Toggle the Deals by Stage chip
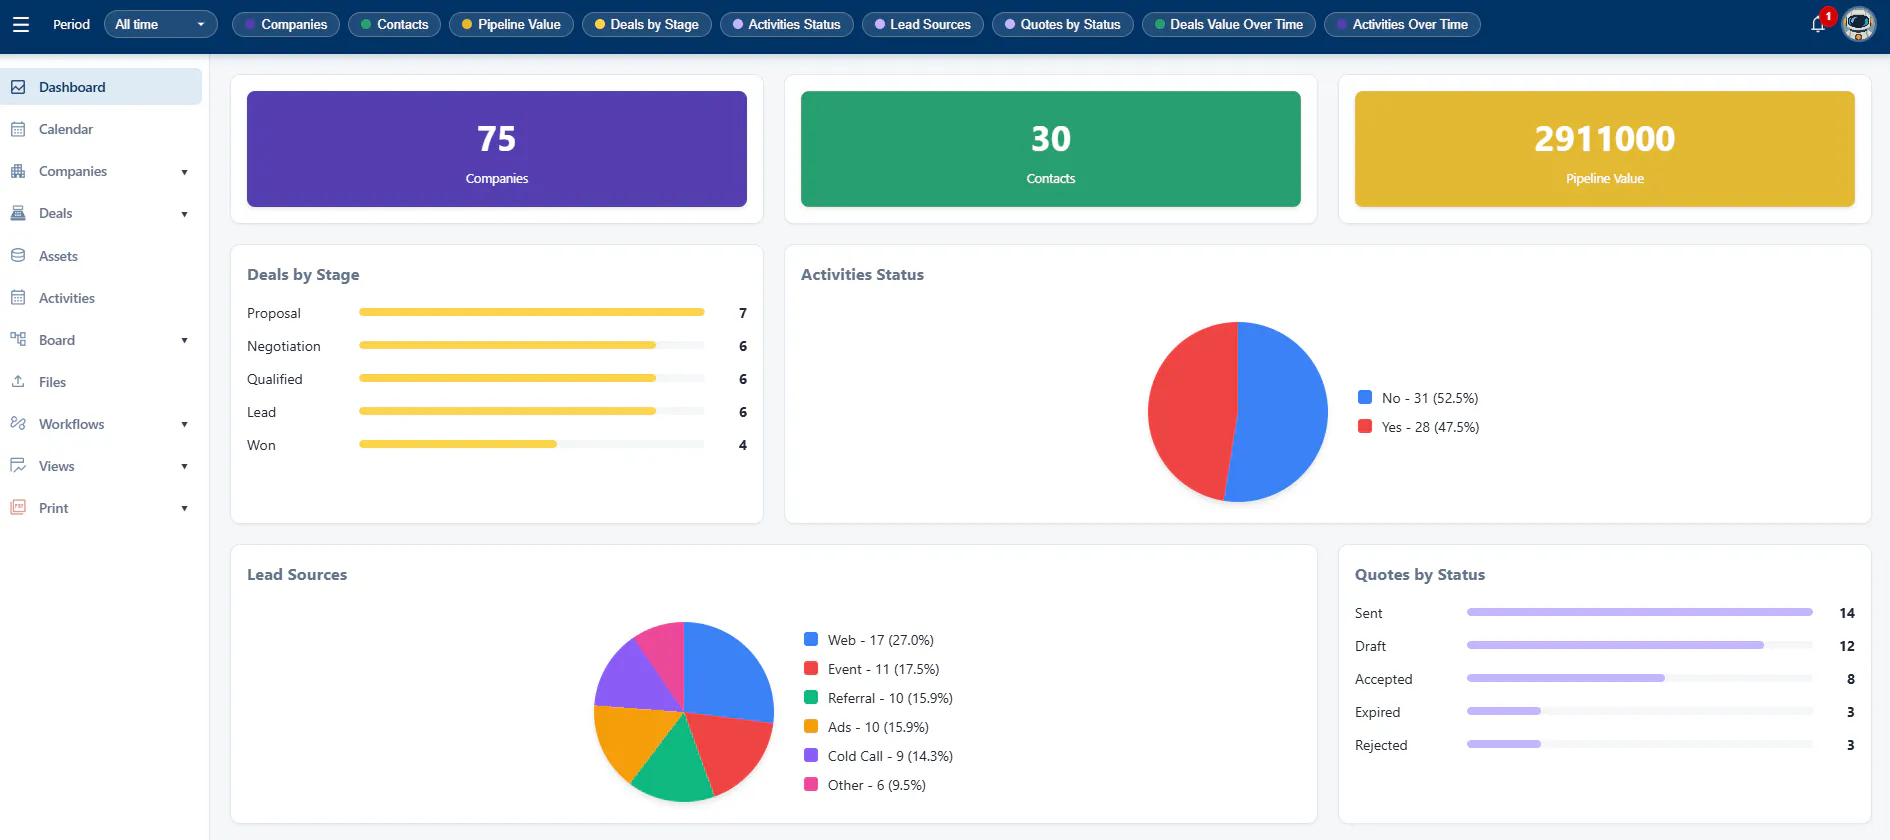 pyautogui.click(x=646, y=24)
